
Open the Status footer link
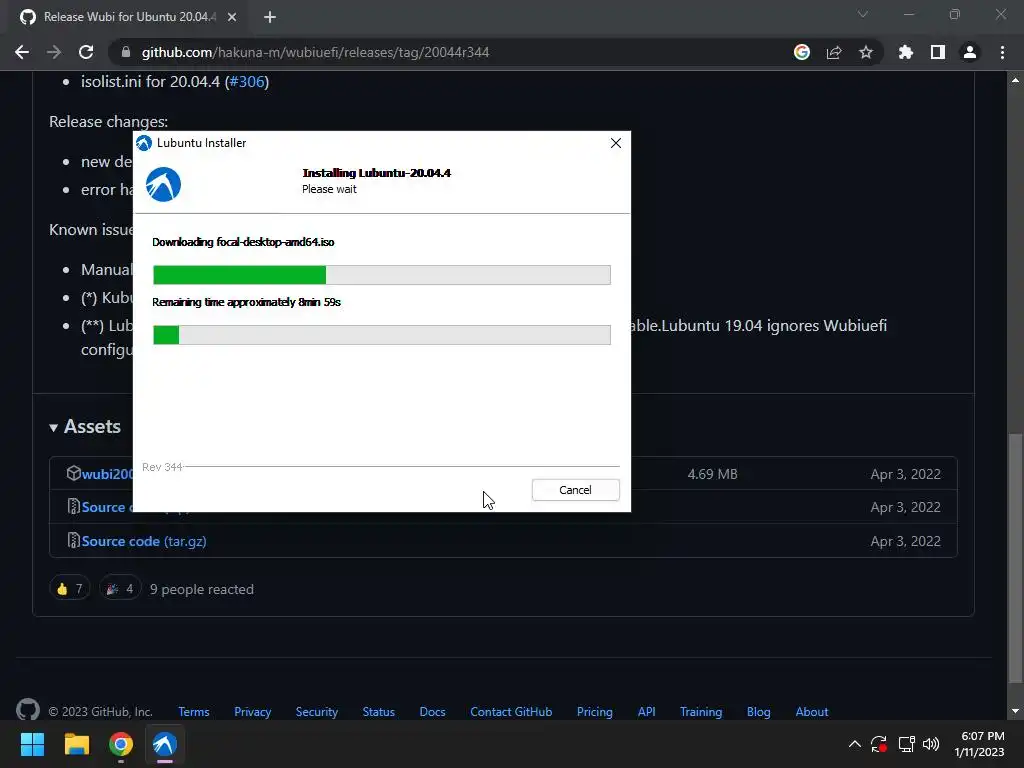point(379,712)
